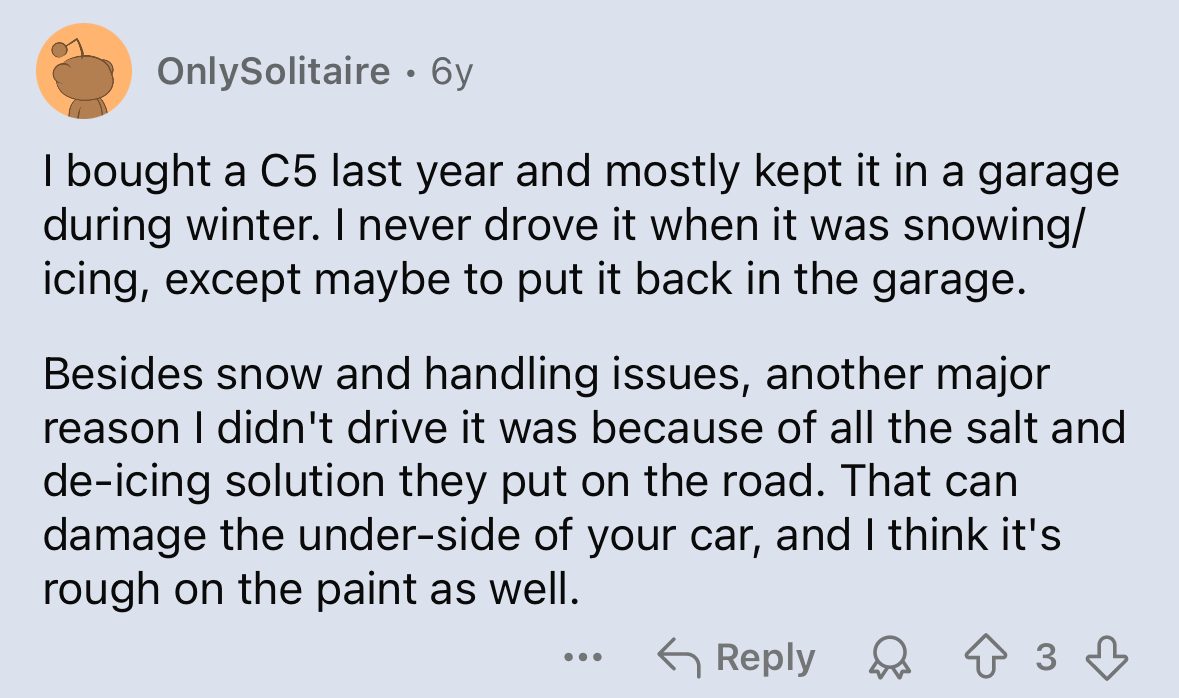The image size is (1179, 698).
Task: Click the Reply arrow icon
Action: coord(679,658)
